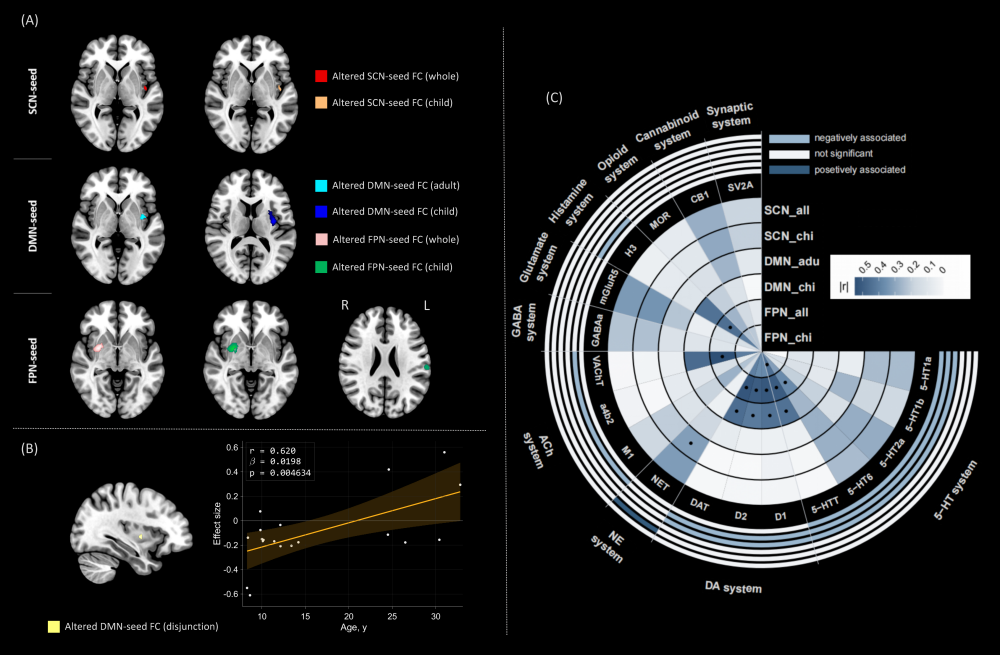Screen dimensions: 1000x655
Task: Click the 'mGluR5' receptor label
Action: click(x=609, y=286)
